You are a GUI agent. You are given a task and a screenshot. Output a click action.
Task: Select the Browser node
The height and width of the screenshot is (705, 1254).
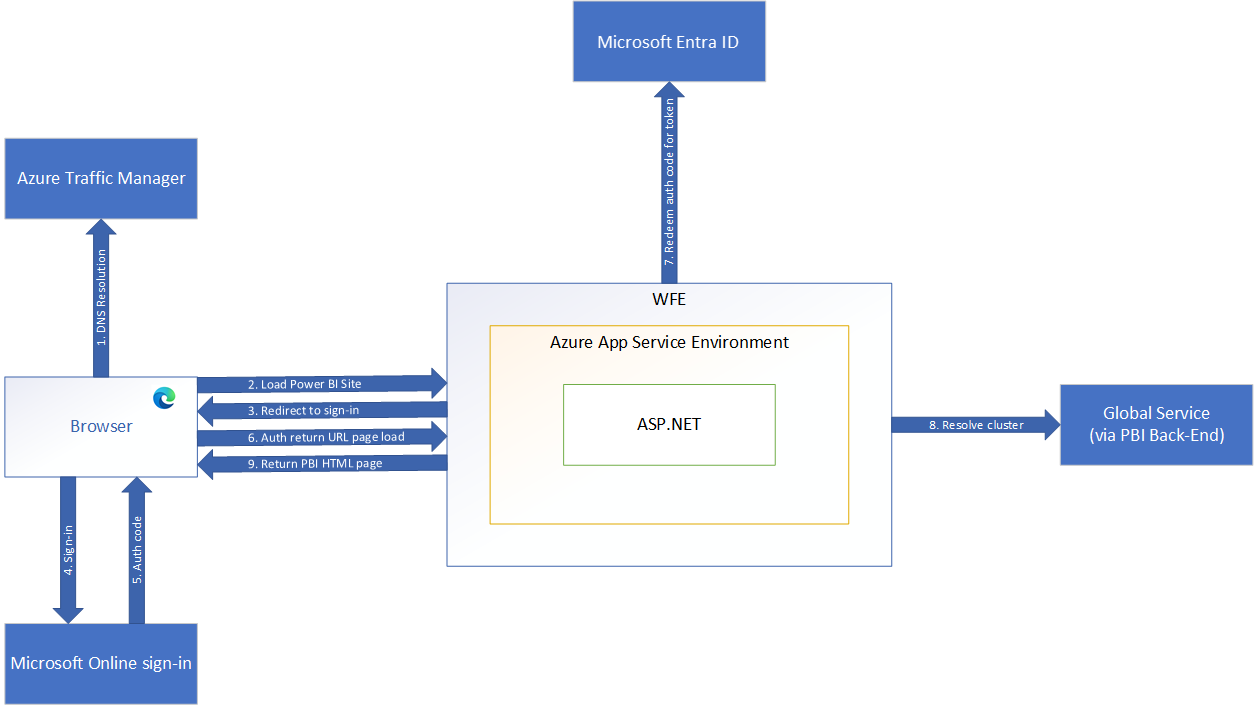pyautogui.click(x=100, y=426)
